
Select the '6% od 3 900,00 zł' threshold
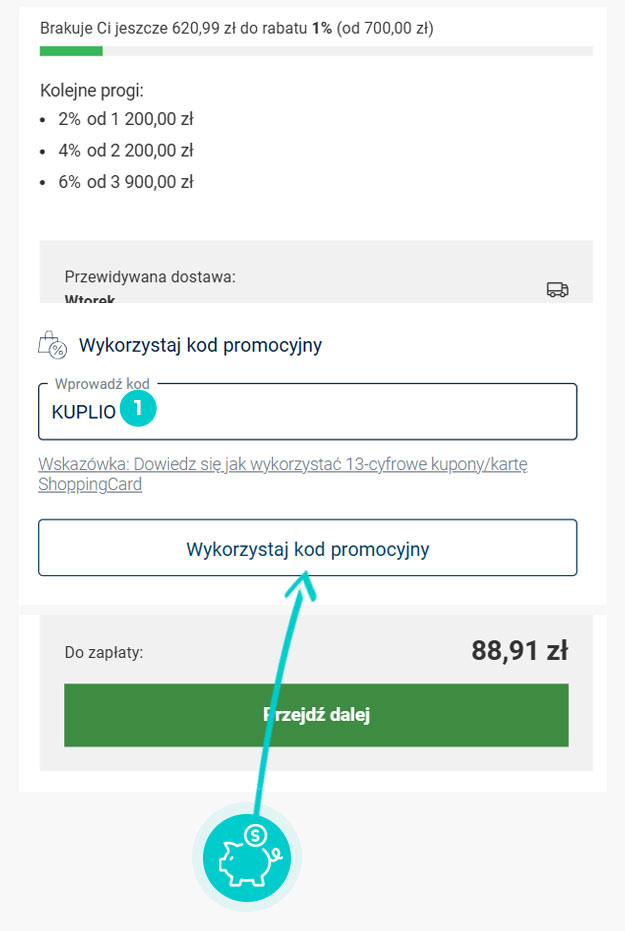pos(125,182)
